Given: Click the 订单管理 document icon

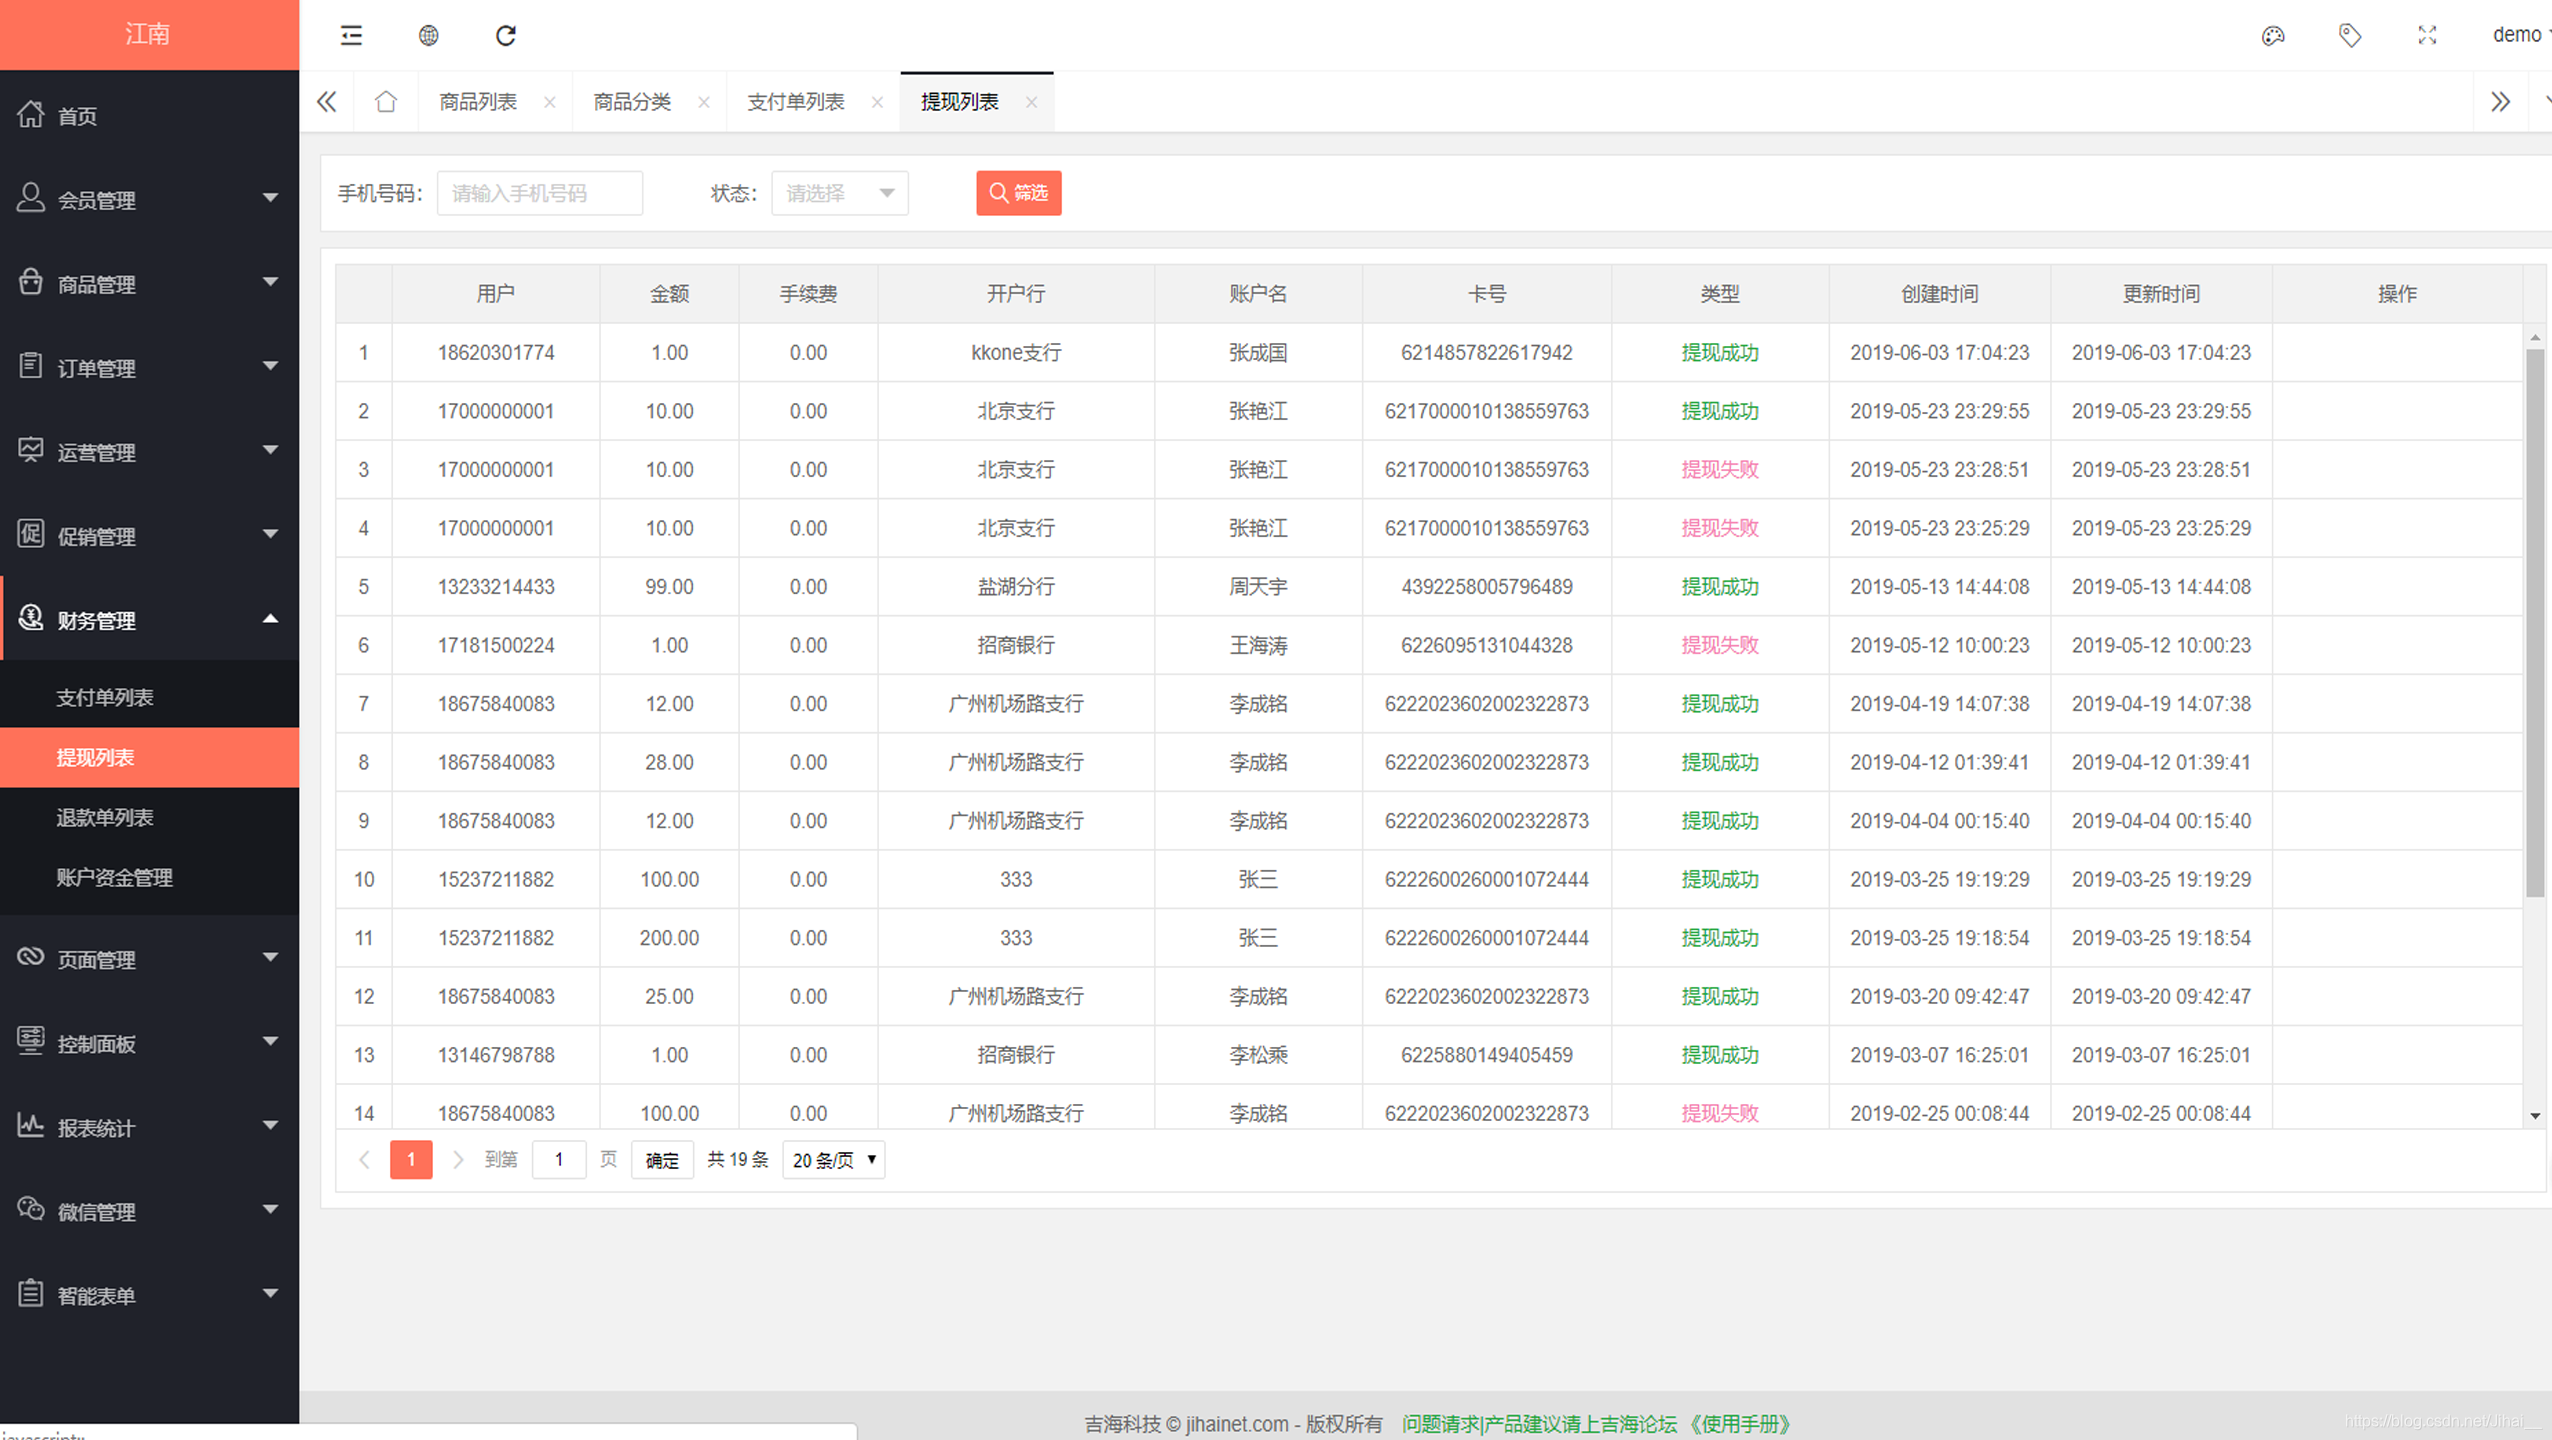Looking at the screenshot, I should [31, 366].
